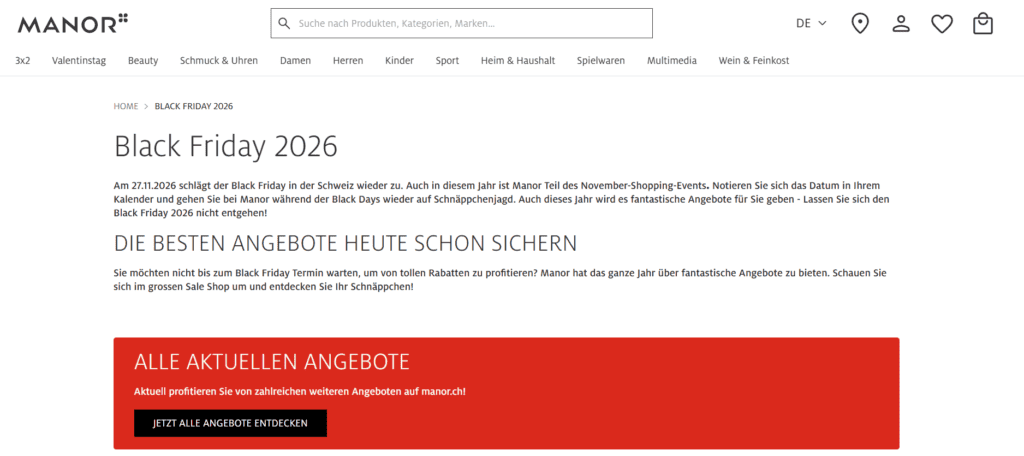Click the Manor logo
The image size is (1024, 456).
coord(72,24)
